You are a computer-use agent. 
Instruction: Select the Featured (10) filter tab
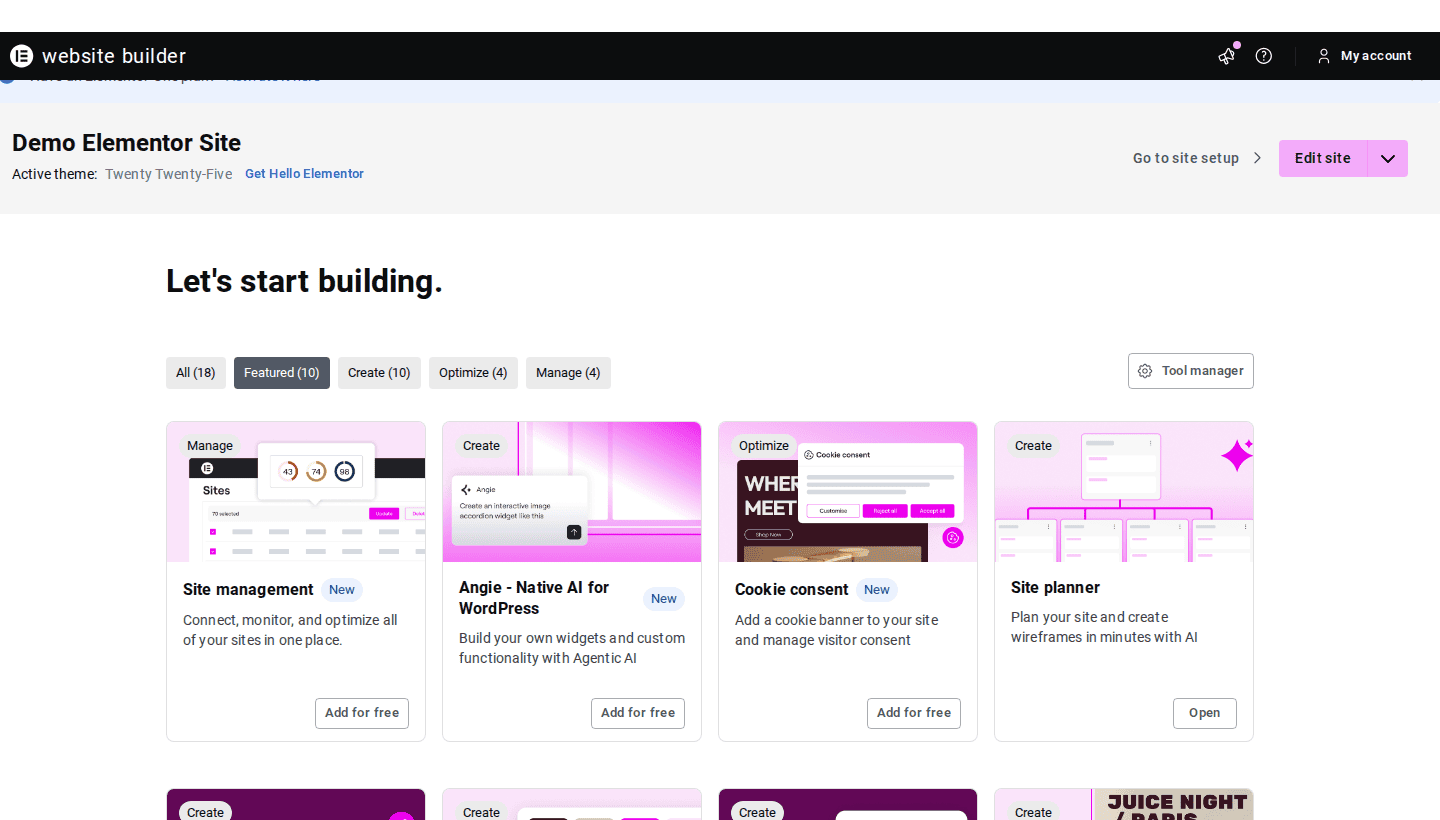click(282, 373)
